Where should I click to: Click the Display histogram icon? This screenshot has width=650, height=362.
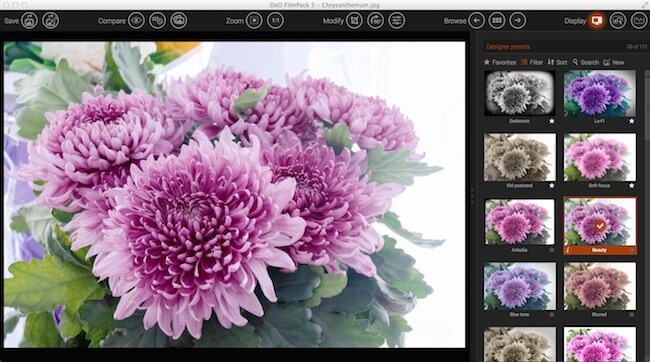tap(639, 20)
